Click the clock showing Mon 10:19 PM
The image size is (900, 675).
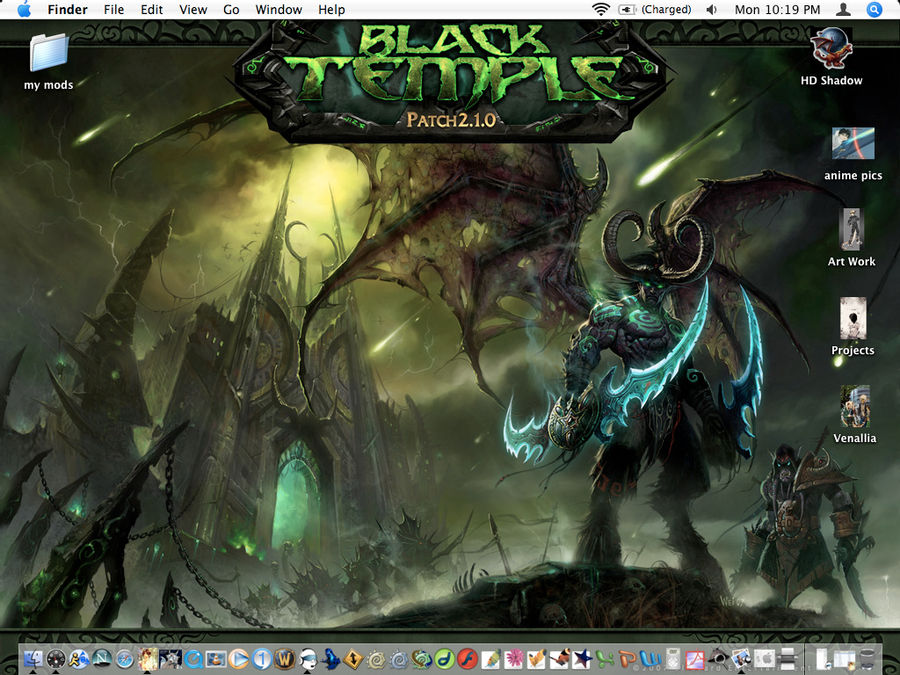click(x=777, y=10)
